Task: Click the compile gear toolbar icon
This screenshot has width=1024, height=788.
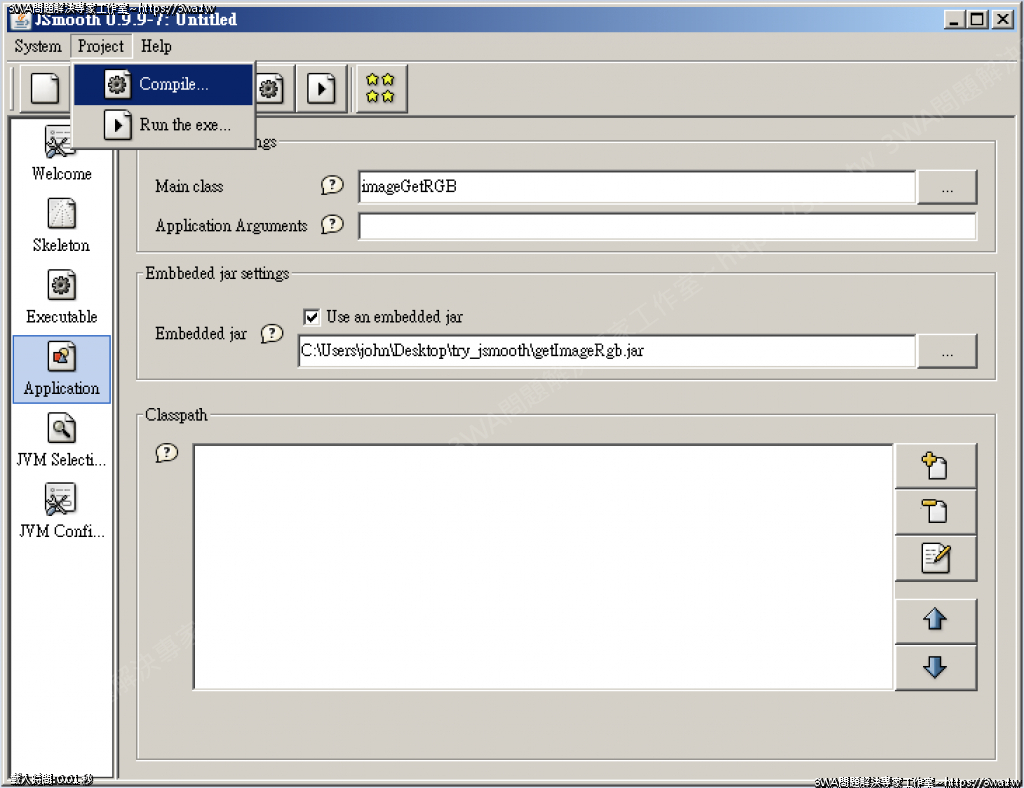Action: pyautogui.click(x=270, y=89)
